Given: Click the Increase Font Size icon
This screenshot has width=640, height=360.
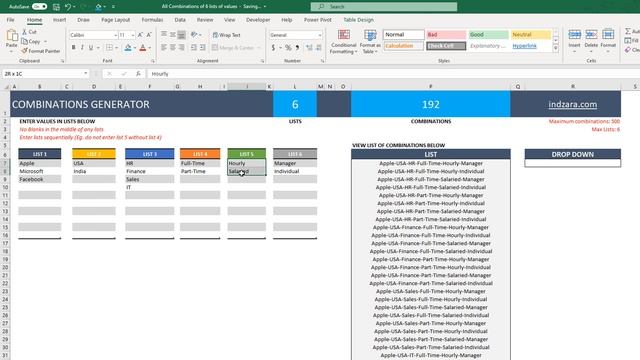Looking at the screenshot, I should coord(140,35).
